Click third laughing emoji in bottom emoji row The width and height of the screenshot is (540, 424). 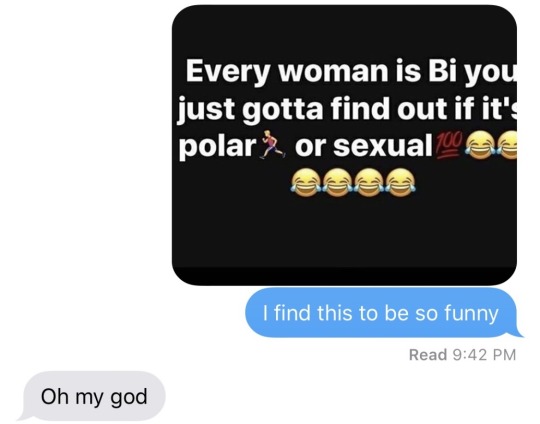click(x=369, y=182)
